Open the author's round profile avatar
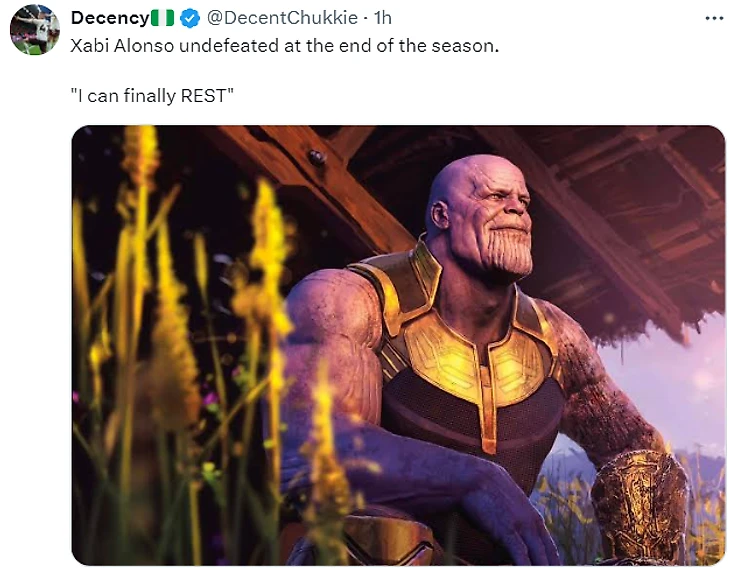The width and height of the screenshot is (730, 568). (35, 30)
